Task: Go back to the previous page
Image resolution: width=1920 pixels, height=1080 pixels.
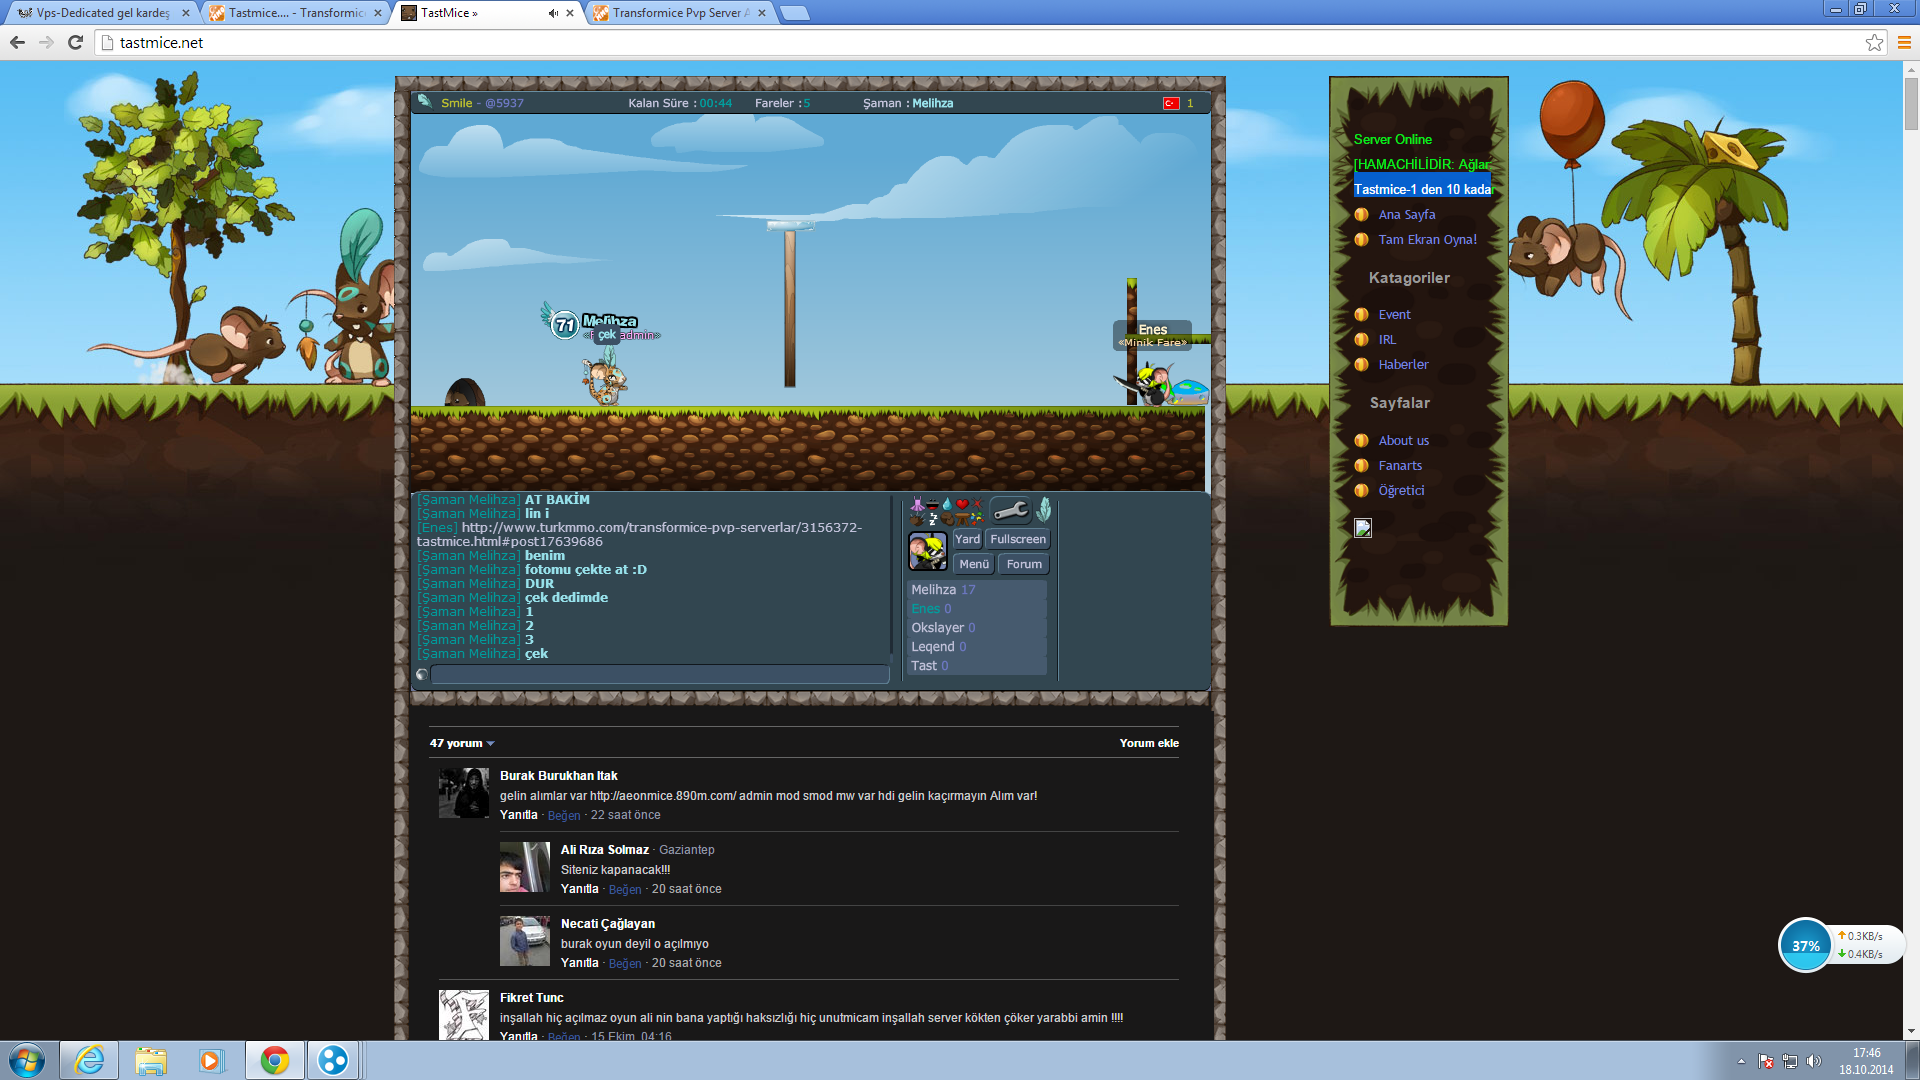Action: click(17, 42)
